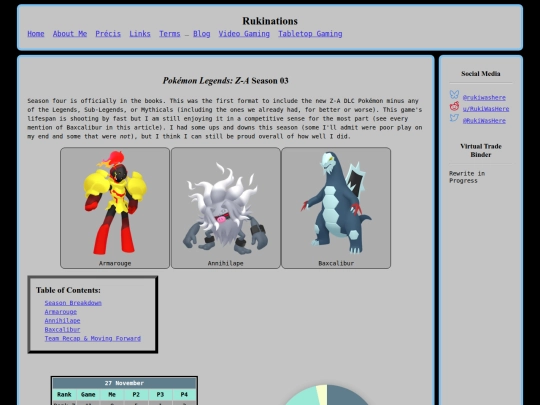This screenshot has height=405, width=540.
Task: Click the Twitter bird icon
Action: [454, 118]
